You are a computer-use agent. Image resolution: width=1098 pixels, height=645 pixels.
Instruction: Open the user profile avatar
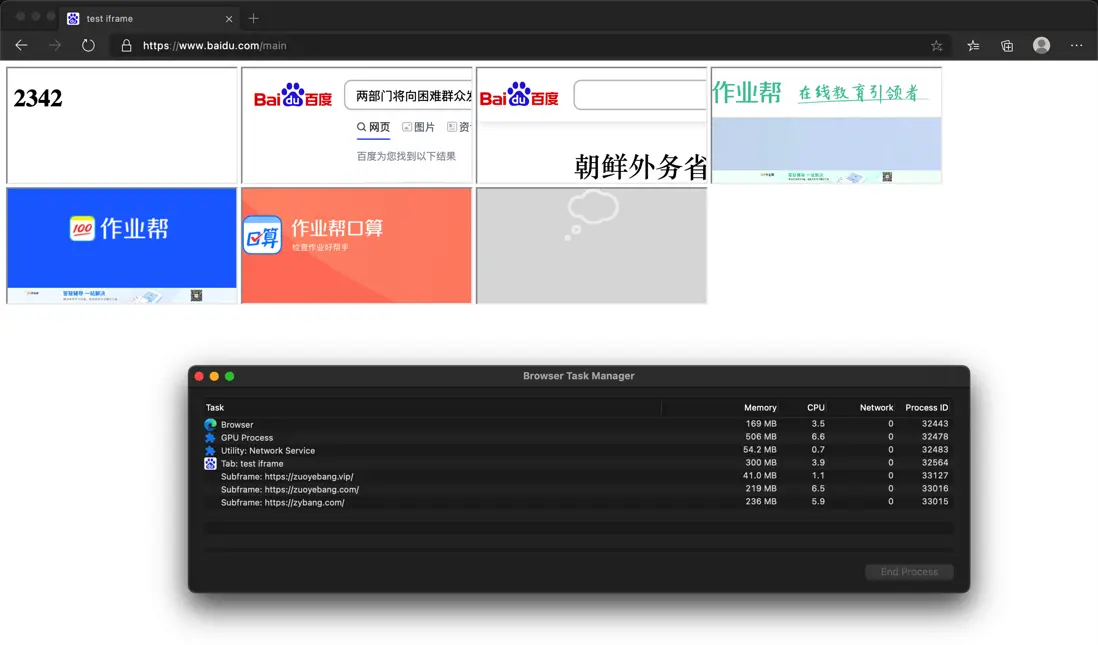click(1041, 46)
